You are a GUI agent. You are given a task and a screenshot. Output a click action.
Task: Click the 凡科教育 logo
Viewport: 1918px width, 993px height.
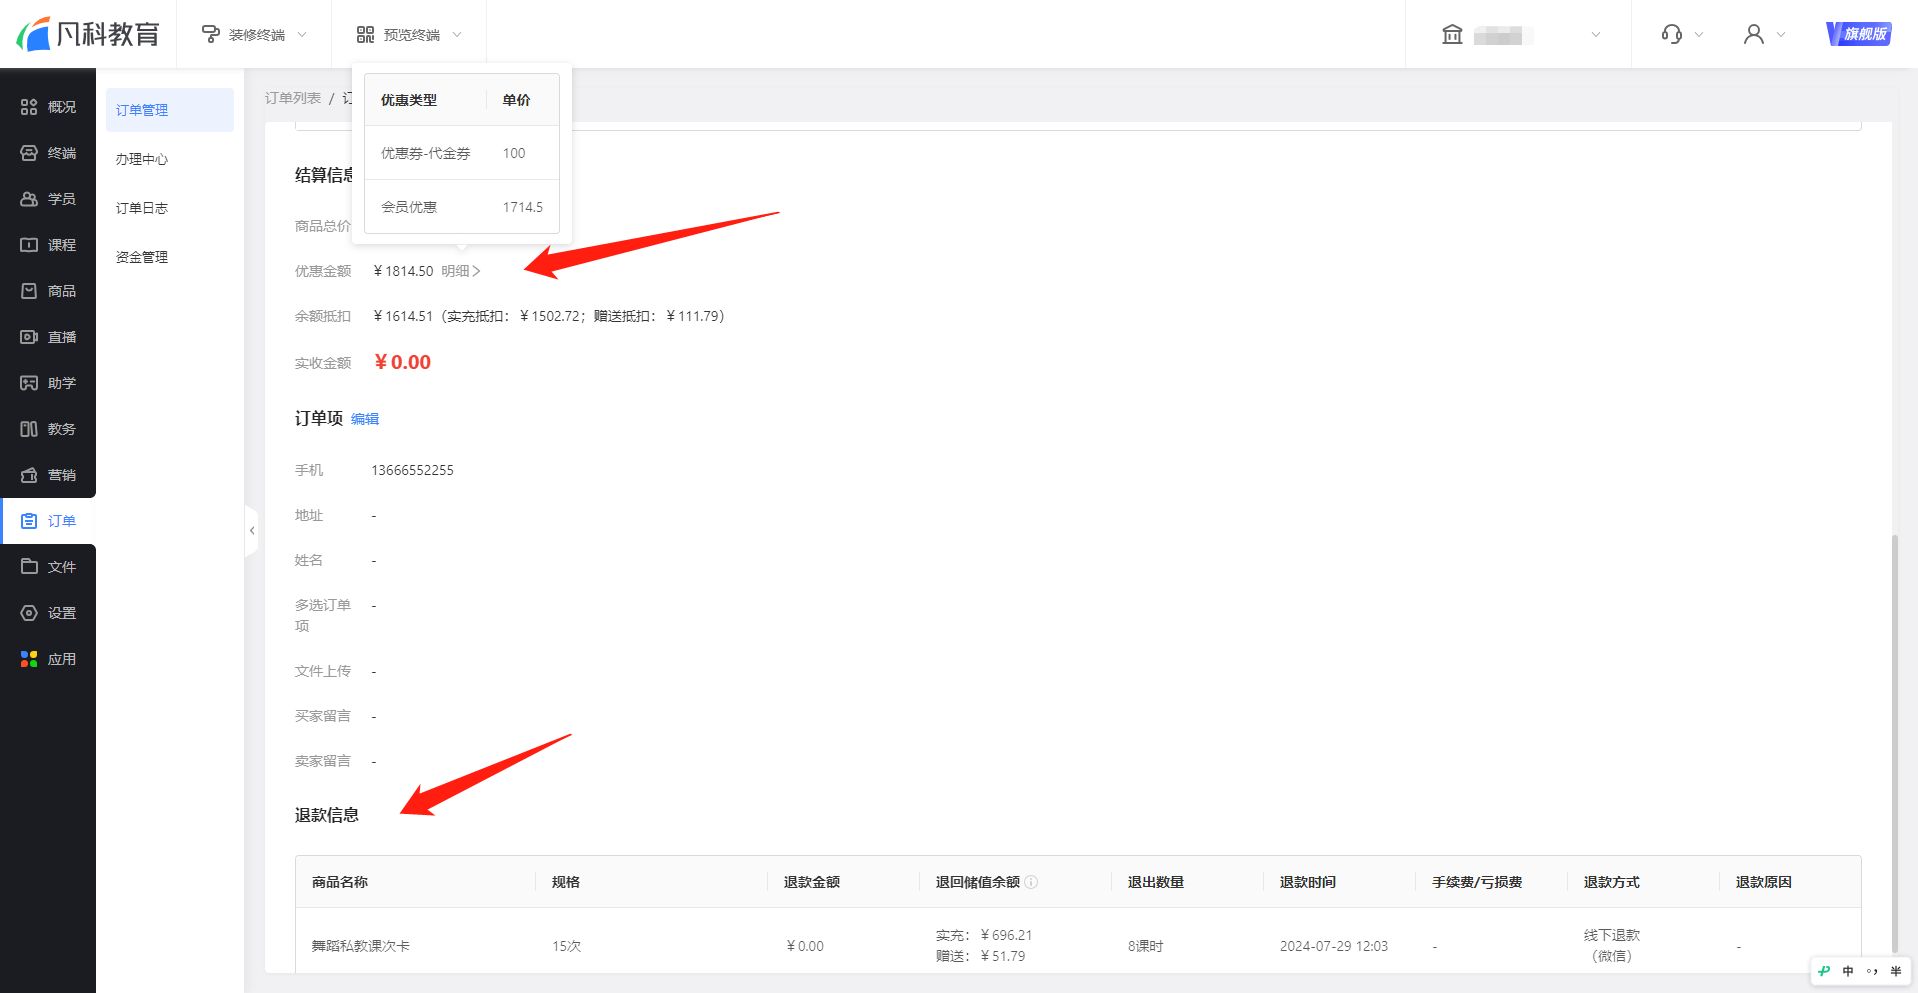tap(88, 34)
